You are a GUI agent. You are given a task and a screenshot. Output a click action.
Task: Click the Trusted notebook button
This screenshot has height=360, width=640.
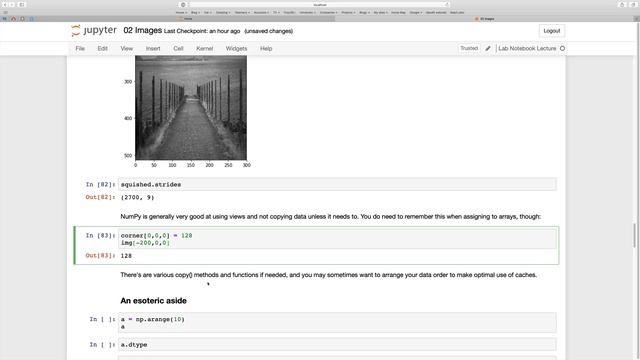[469, 48]
